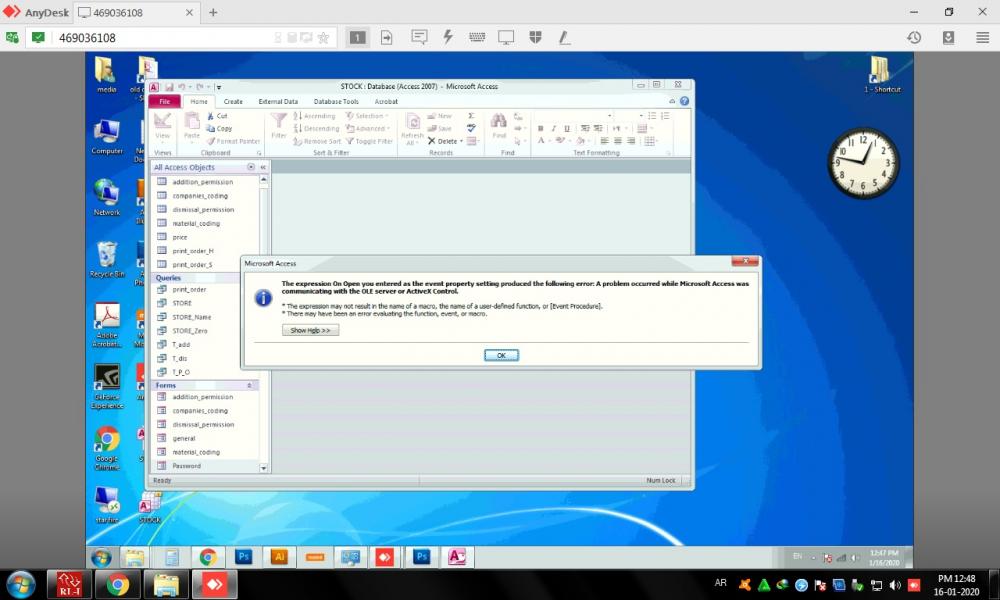This screenshot has width=1000, height=600.
Task: Open the Advanced filter dropdown
Action: (367, 128)
